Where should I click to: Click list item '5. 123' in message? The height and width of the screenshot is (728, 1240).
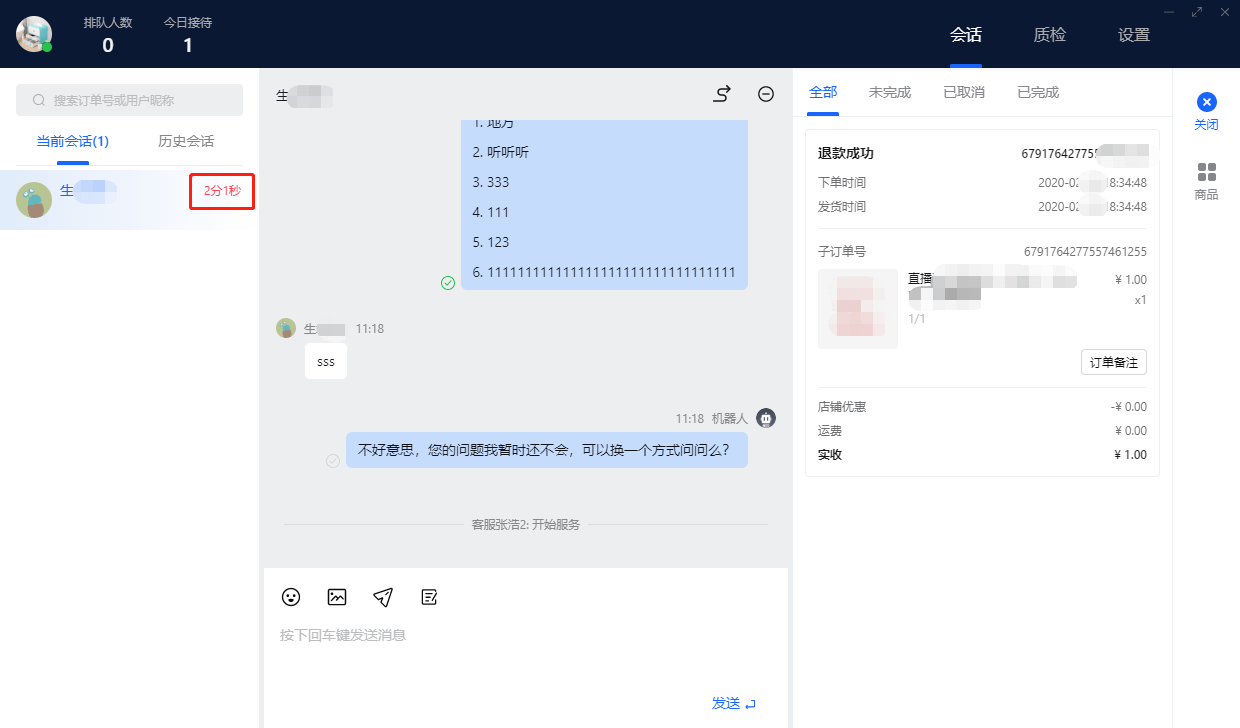coord(491,243)
